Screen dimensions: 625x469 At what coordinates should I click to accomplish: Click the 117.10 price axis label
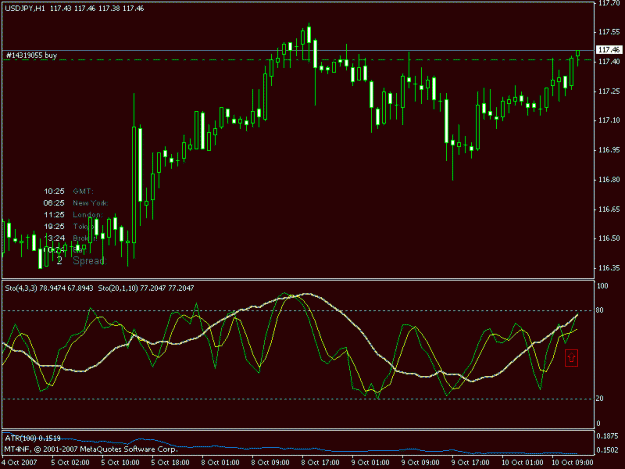click(x=609, y=120)
